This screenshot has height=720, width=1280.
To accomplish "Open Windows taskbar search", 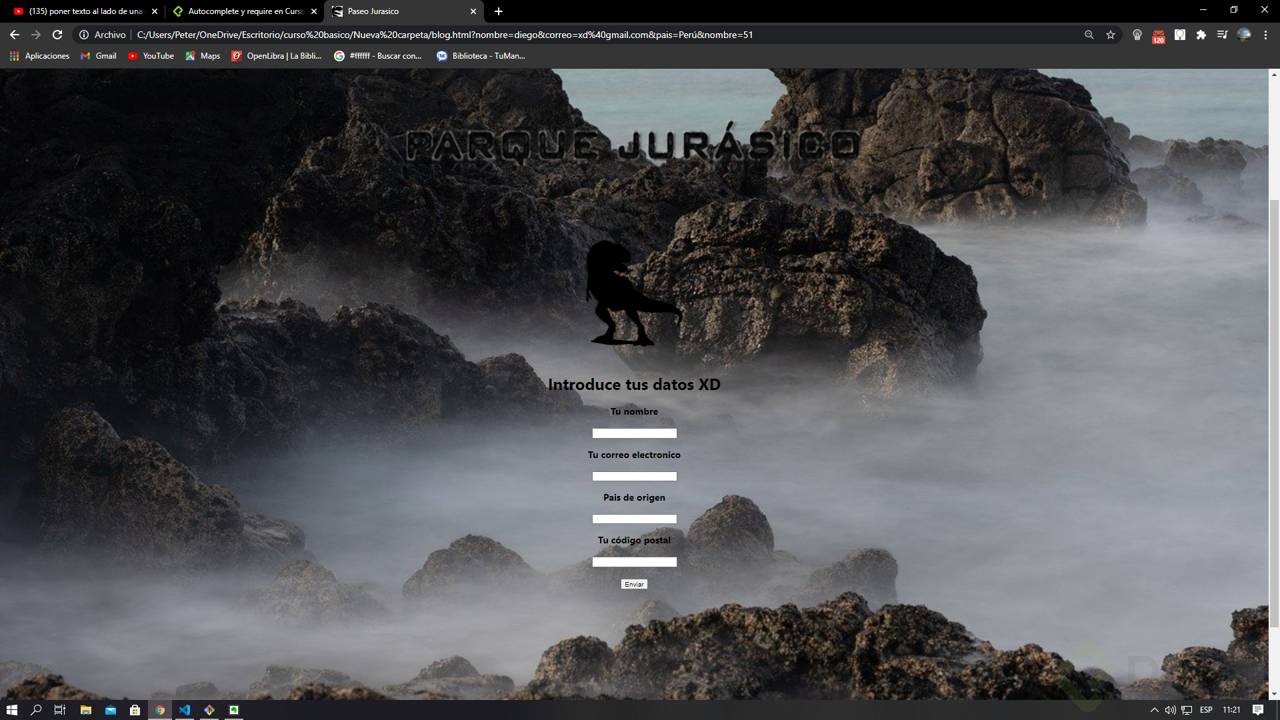I will (36, 710).
